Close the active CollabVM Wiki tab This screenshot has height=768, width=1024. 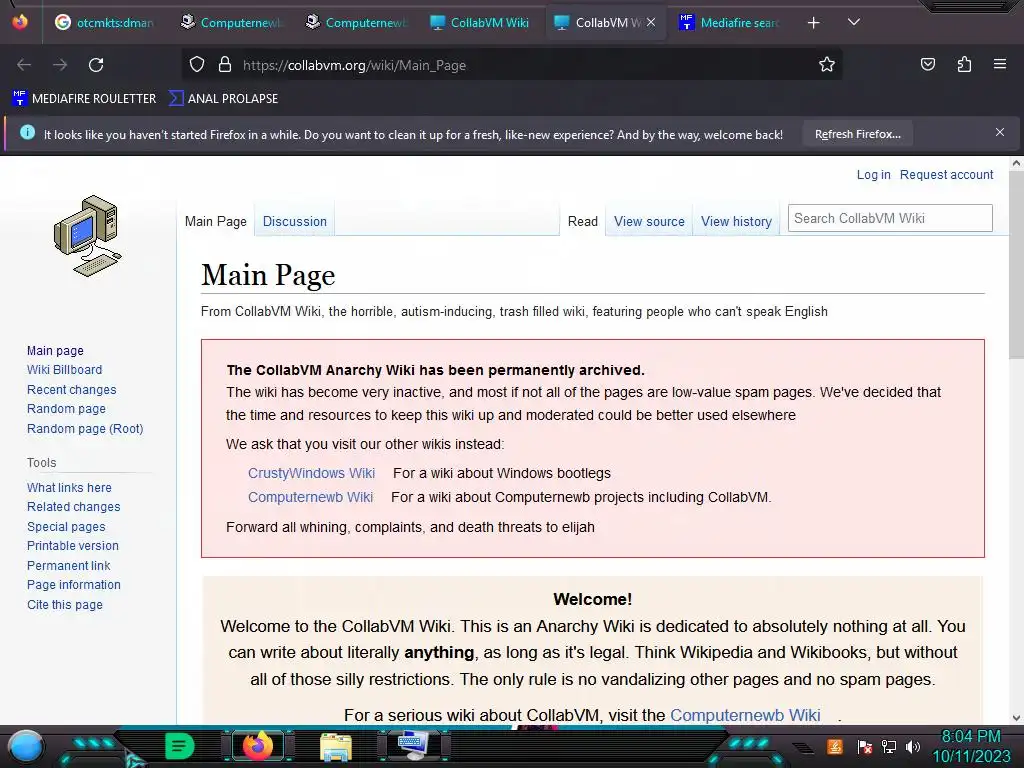click(650, 22)
